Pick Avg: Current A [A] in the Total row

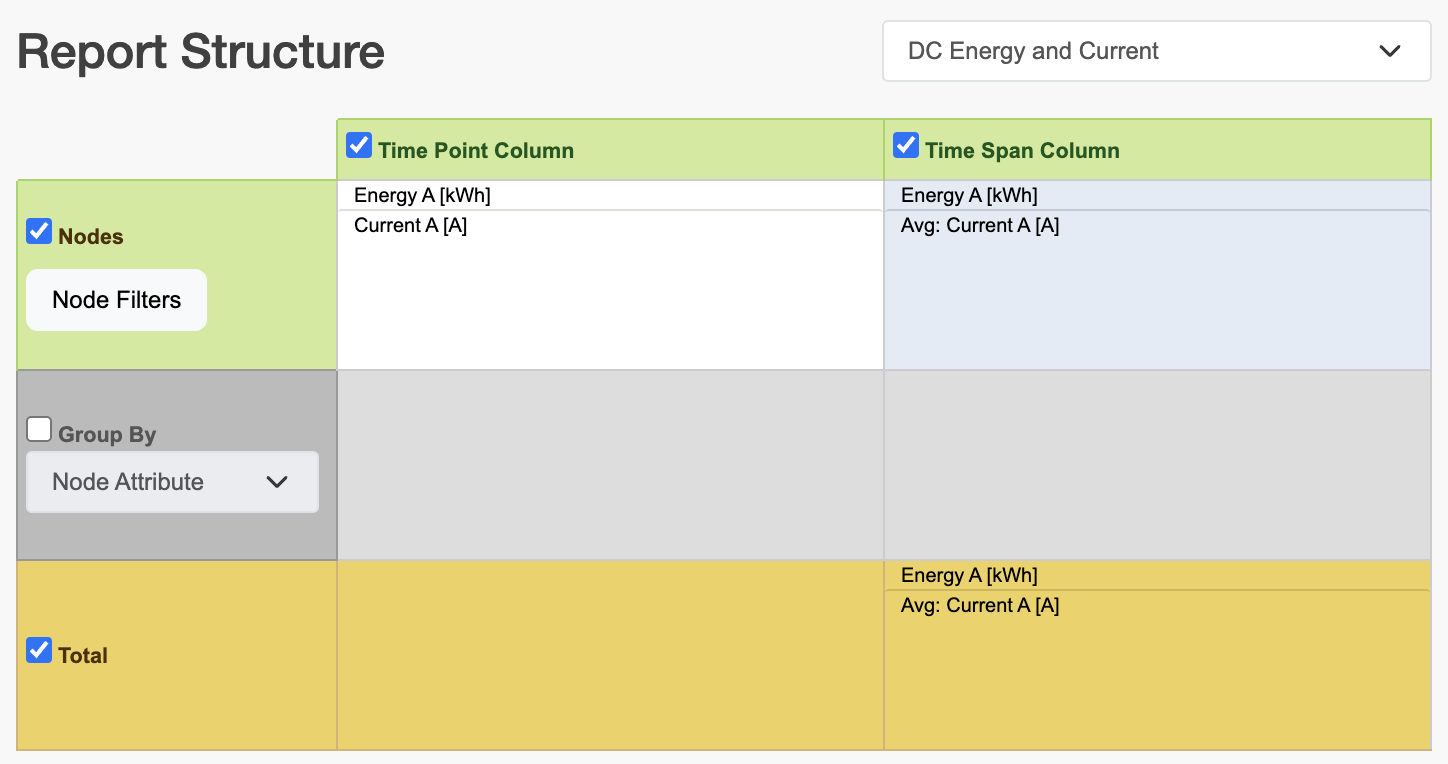pyautogui.click(x=980, y=605)
